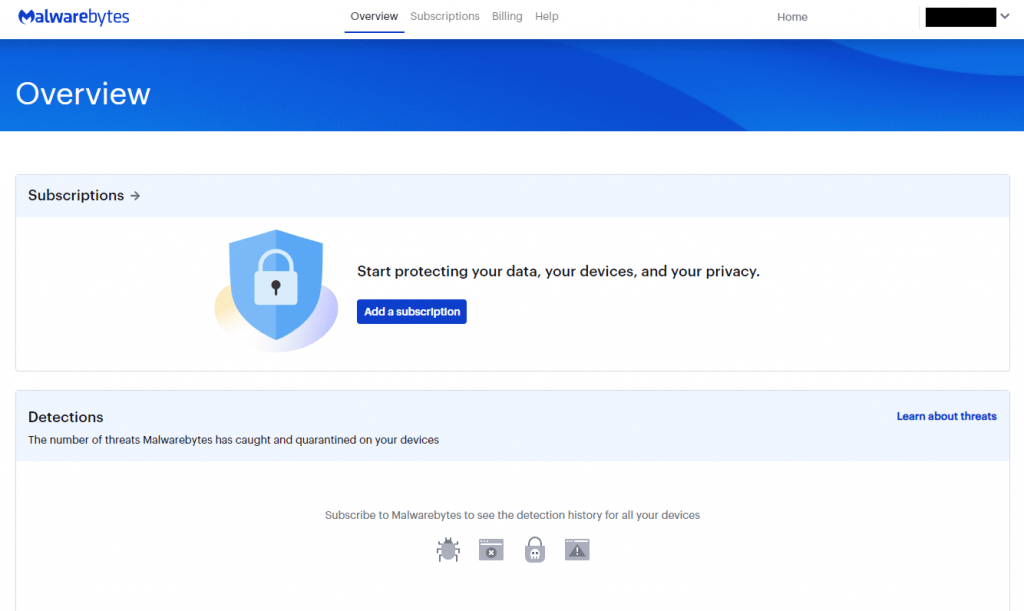The image size is (1024, 611).
Task: Click the Malwarebytes logo
Action: click(x=74, y=17)
